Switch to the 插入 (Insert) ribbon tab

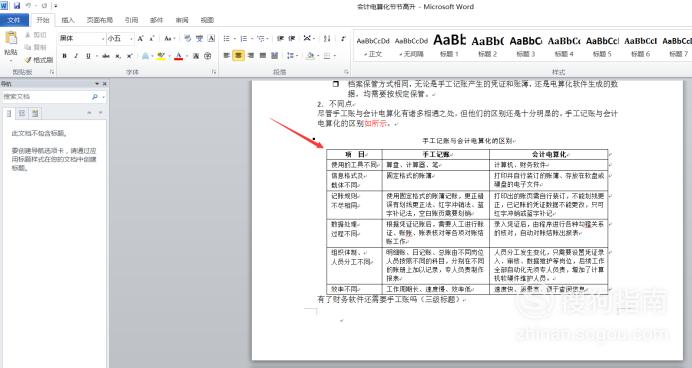pyautogui.click(x=68, y=20)
